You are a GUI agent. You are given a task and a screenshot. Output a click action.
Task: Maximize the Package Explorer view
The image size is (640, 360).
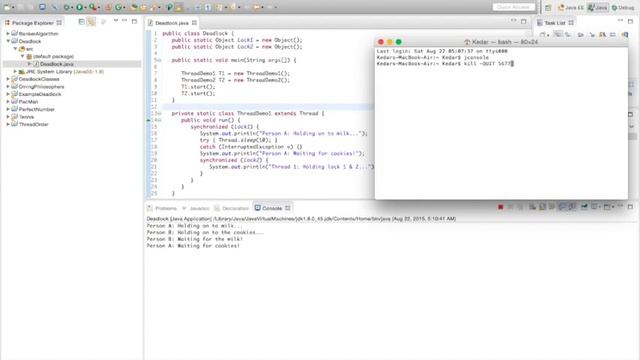(134, 21)
